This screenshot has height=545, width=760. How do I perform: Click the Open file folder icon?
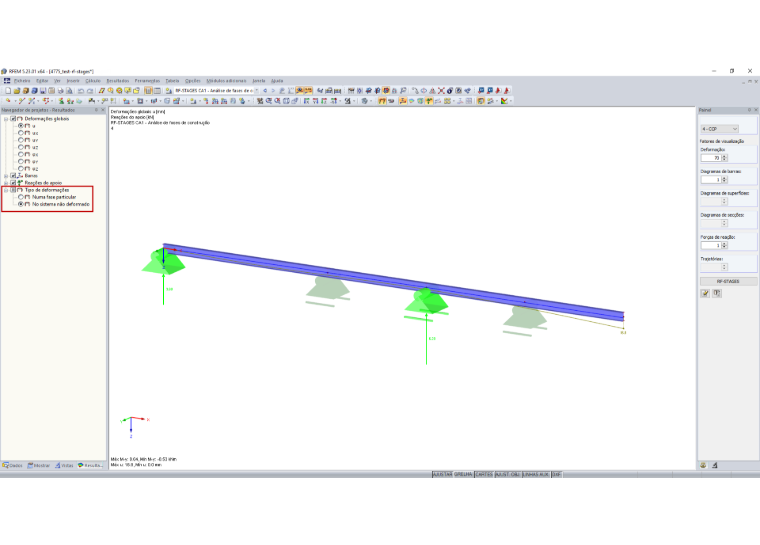pyautogui.click(x=17, y=91)
